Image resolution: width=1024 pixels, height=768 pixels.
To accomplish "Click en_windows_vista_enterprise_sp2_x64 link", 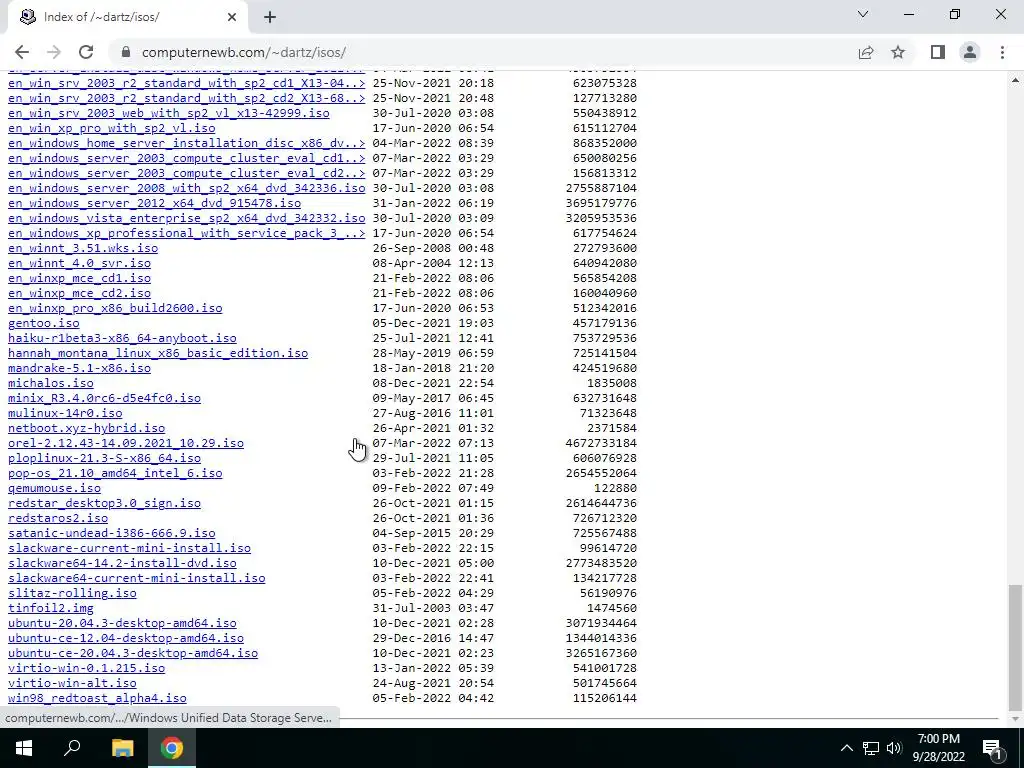I will [186, 218].
